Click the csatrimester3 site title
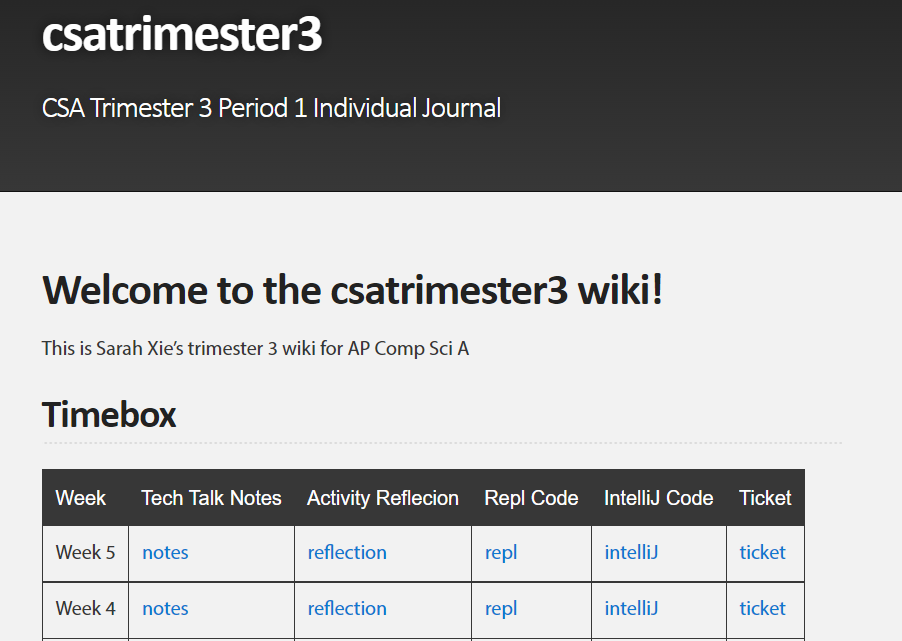 (x=182, y=35)
